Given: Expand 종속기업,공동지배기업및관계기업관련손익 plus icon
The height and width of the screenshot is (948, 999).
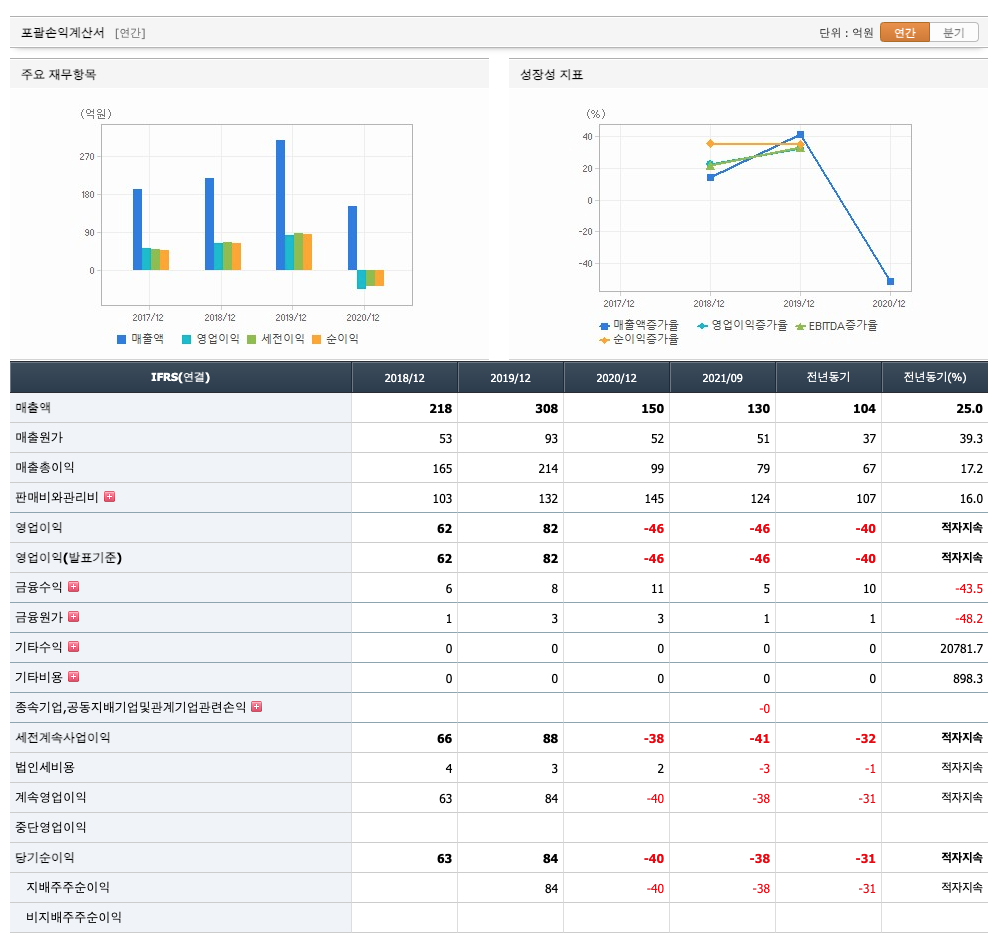Looking at the screenshot, I should pos(257,706).
